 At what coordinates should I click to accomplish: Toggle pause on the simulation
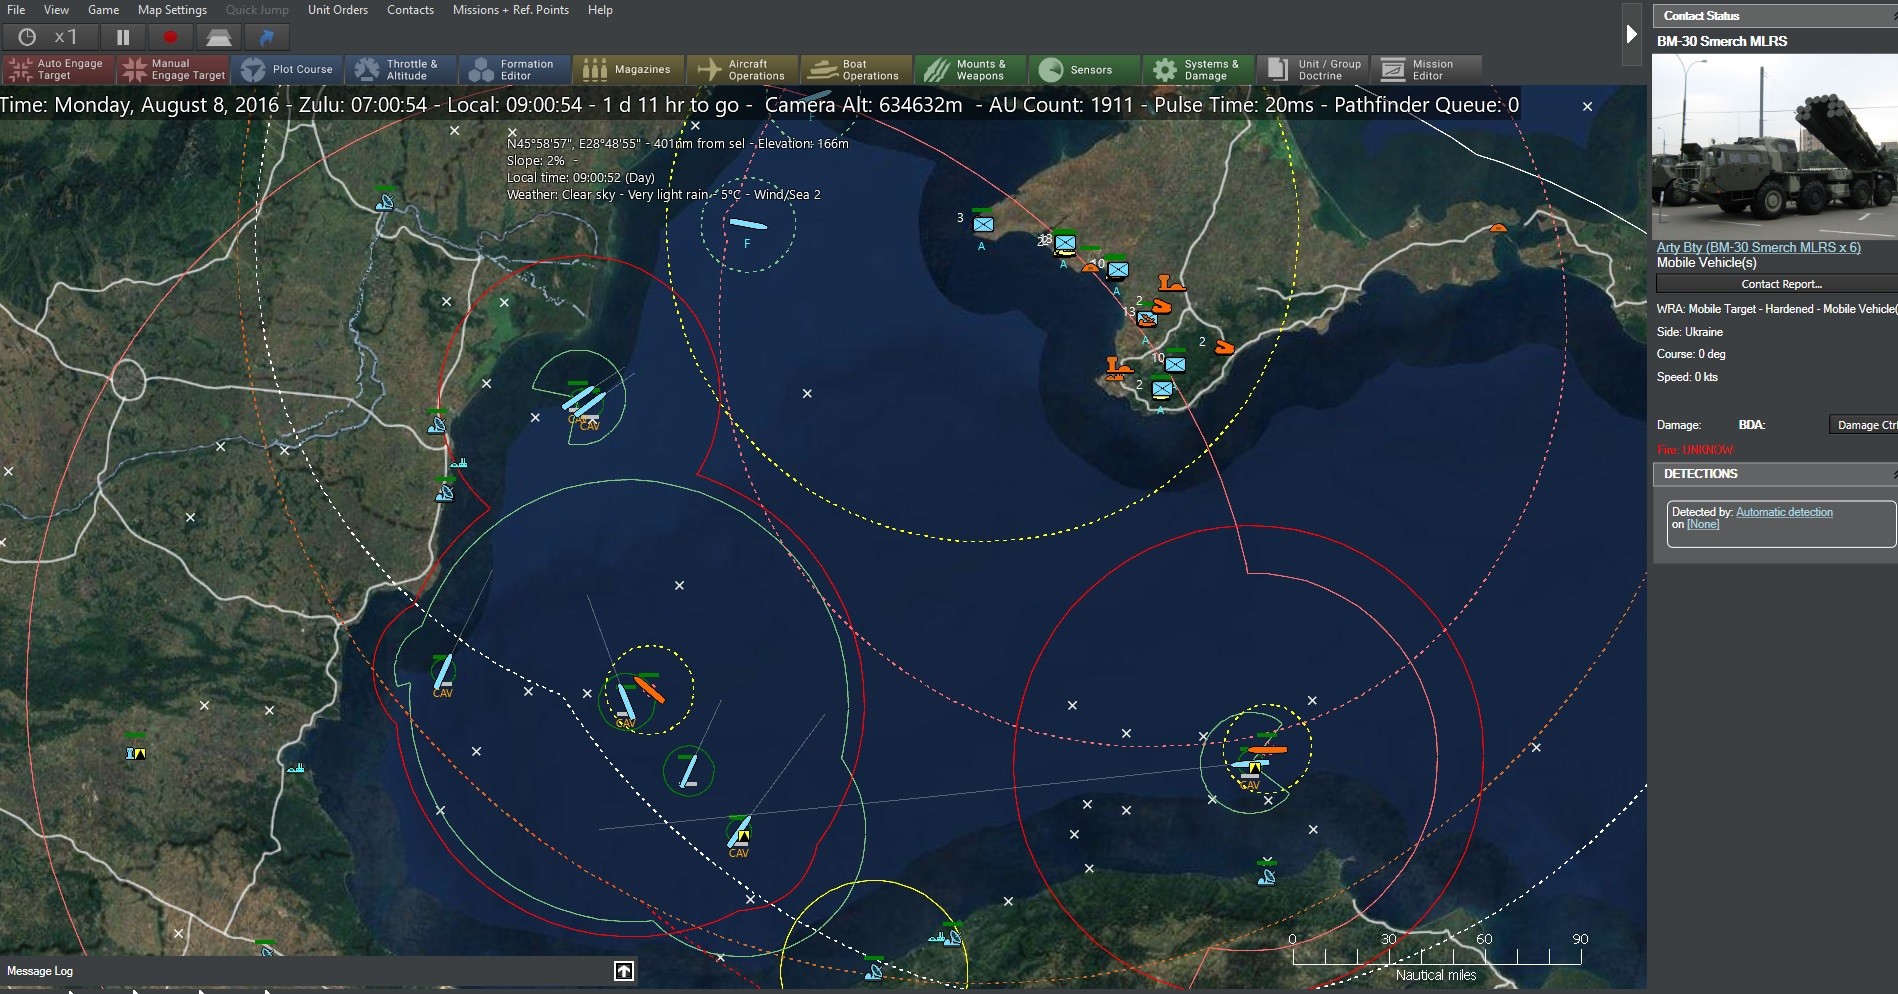tap(123, 36)
